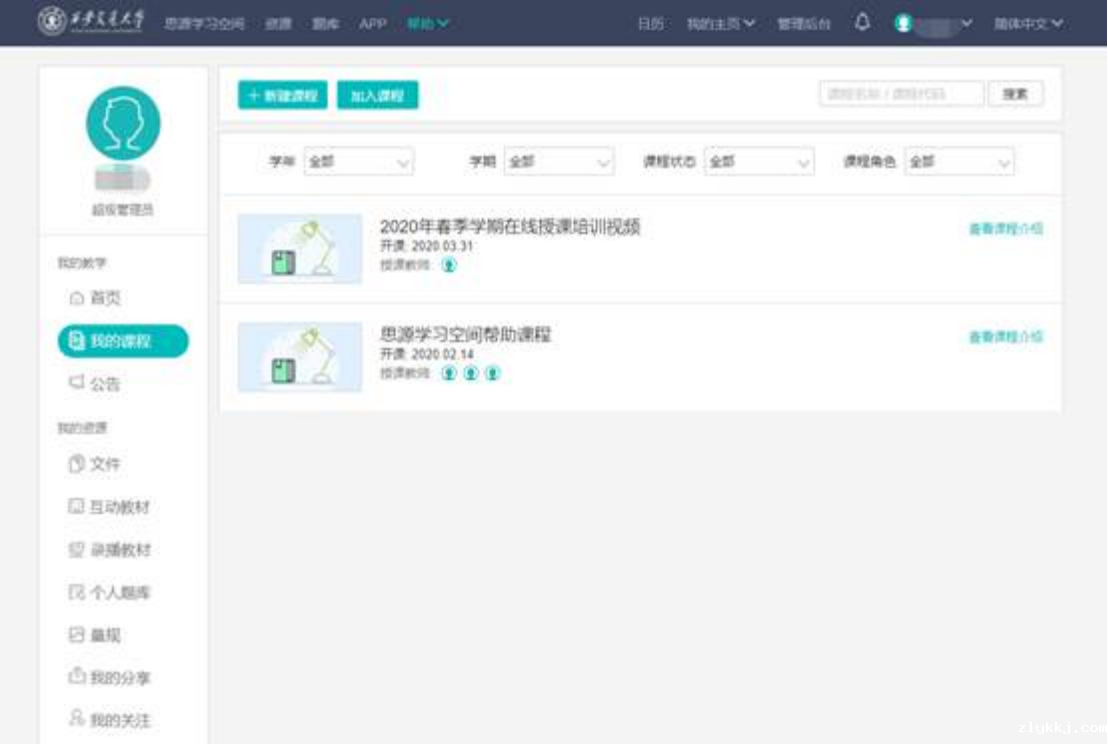The width and height of the screenshot is (1108, 744).
Task: Open the 帮助 menu in top navigation
Action: click(427, 24)
